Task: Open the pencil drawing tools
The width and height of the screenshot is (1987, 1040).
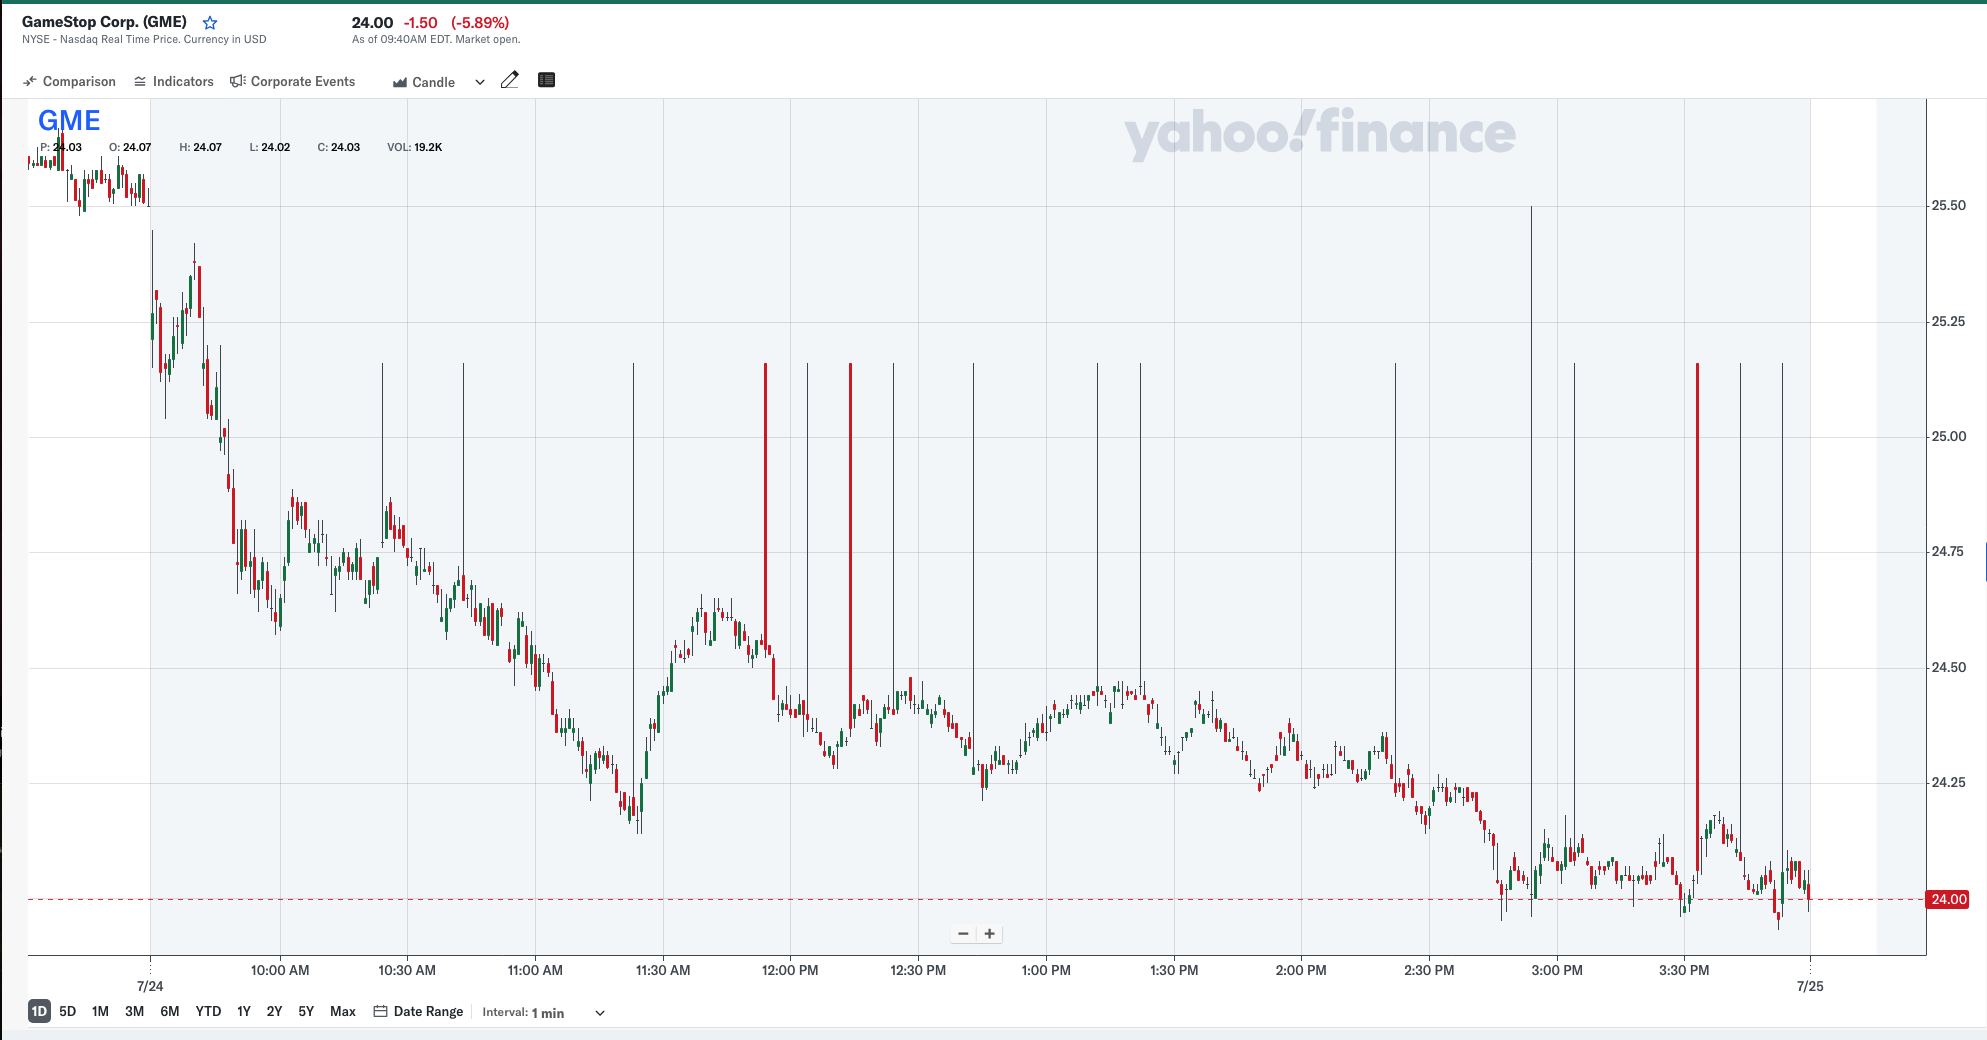Action: (x=510, y=80)
